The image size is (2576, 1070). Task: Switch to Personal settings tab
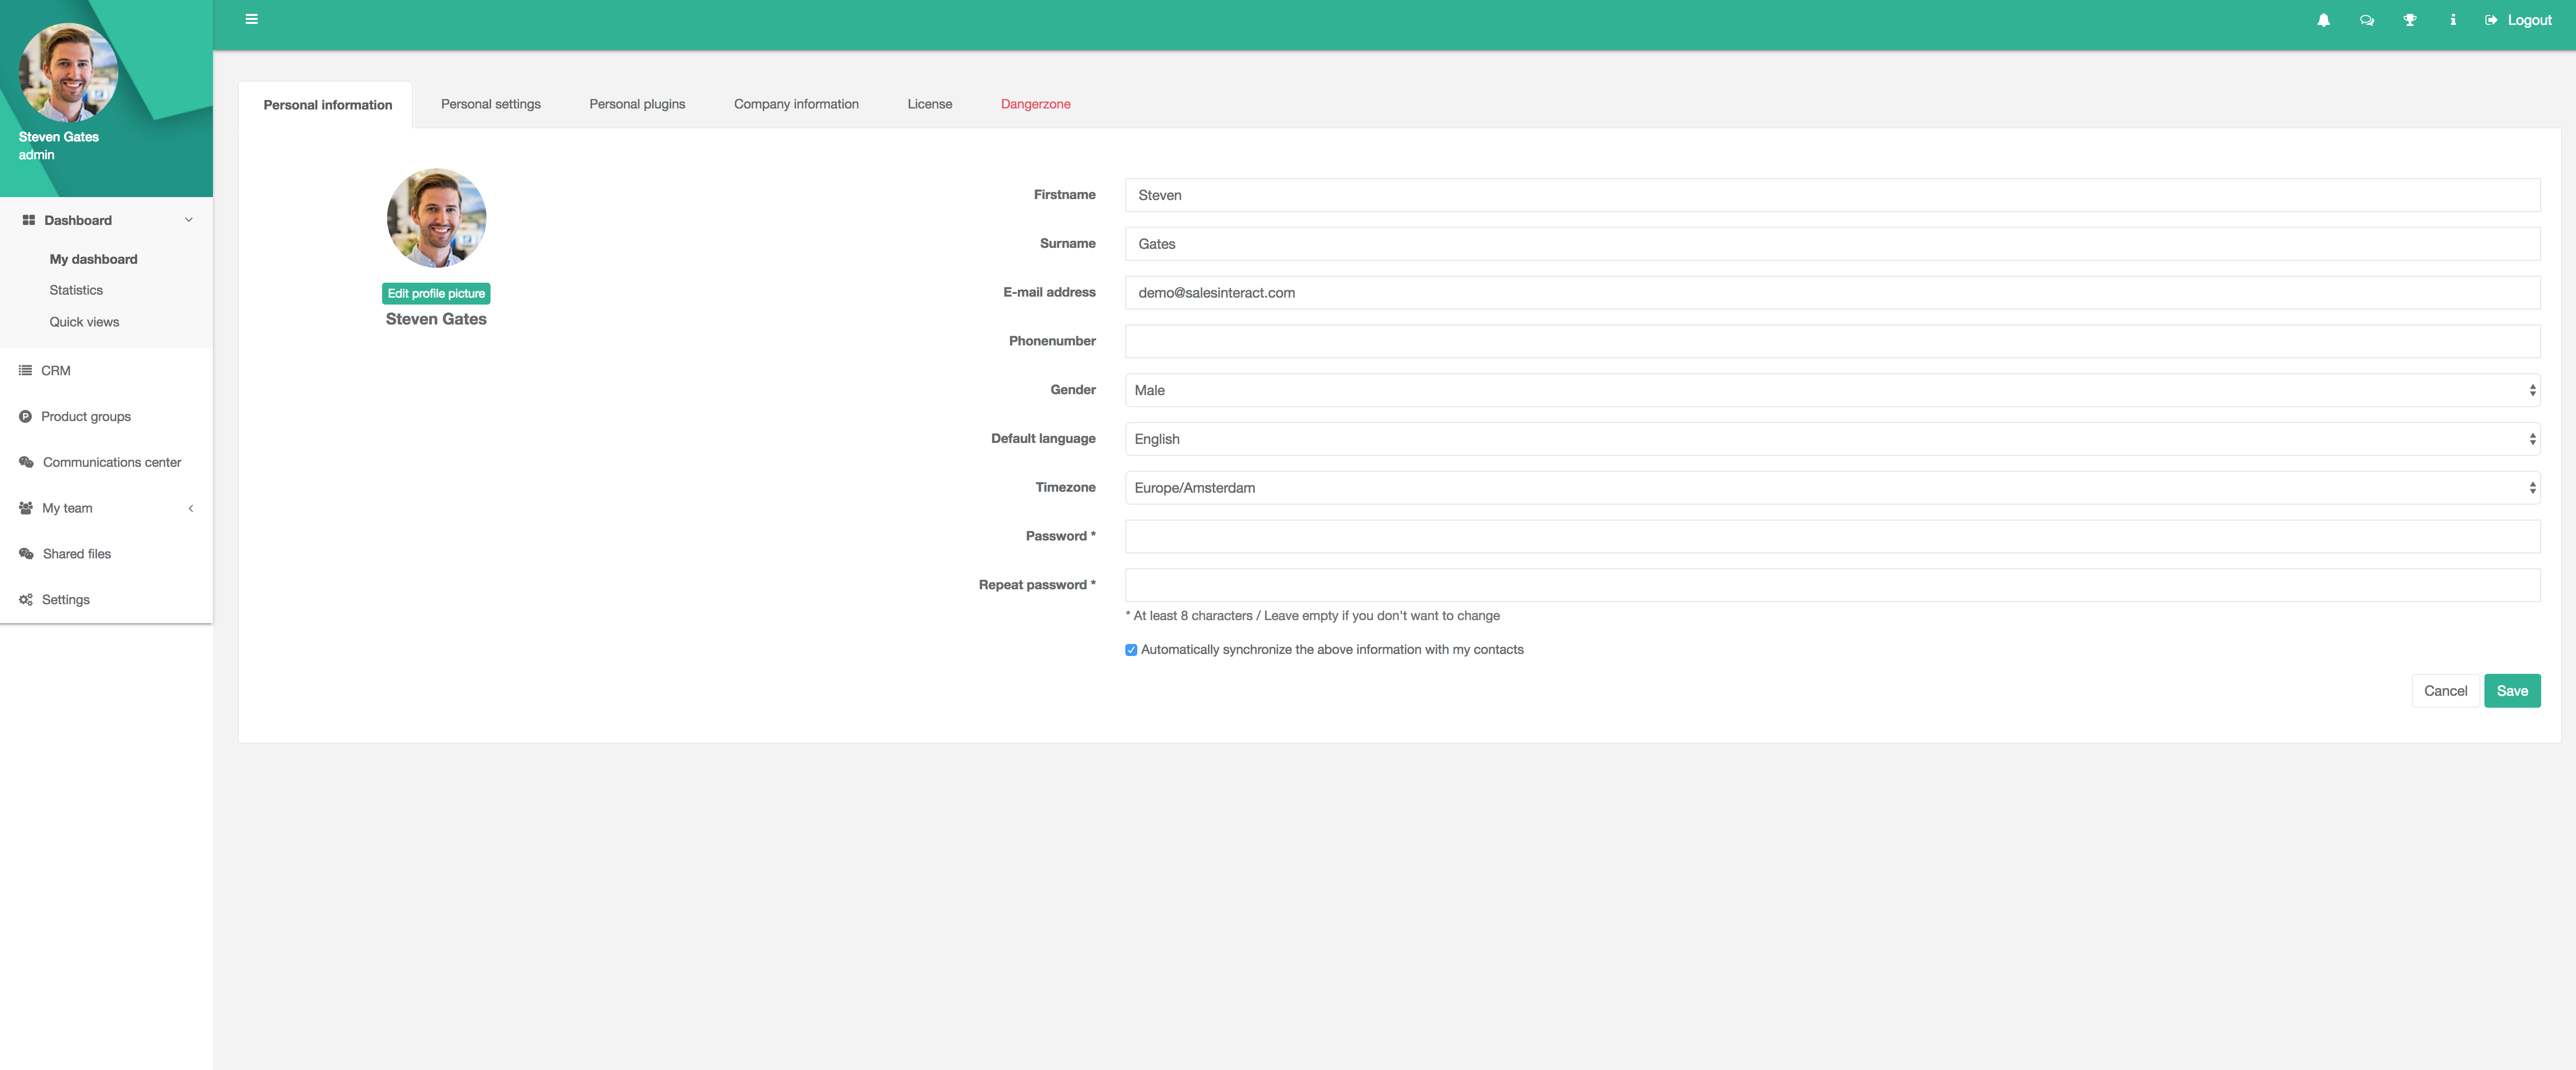pyautogui.click(x=490, y=104)
